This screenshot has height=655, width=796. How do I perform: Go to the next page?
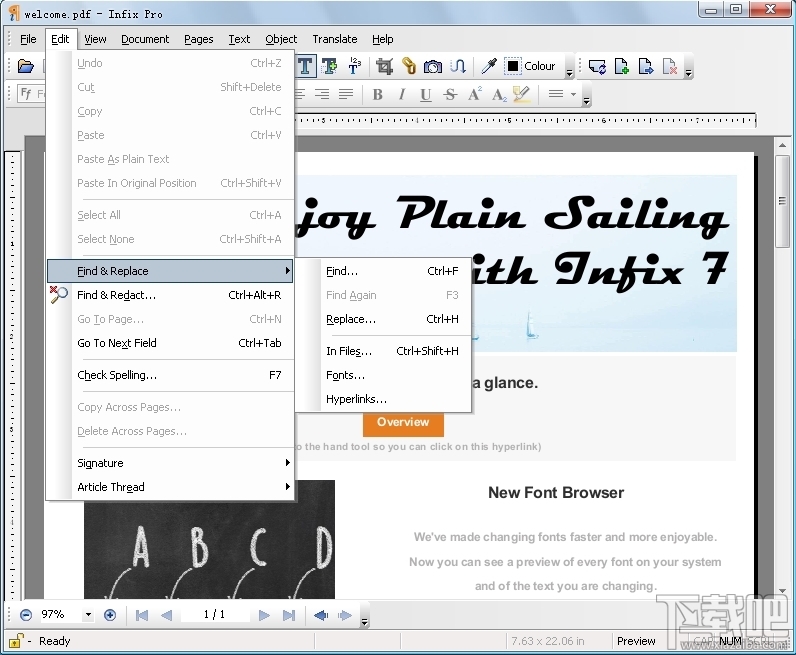click(x=264, y=615)
